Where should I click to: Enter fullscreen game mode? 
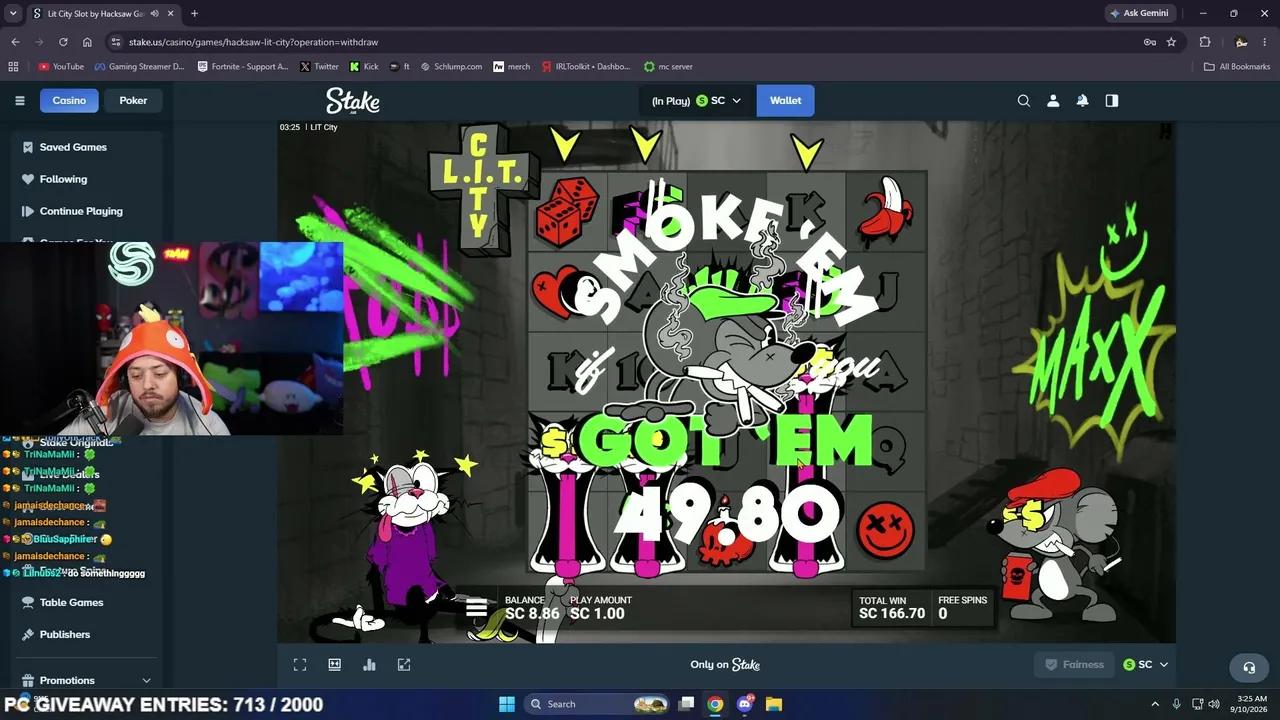300,664
